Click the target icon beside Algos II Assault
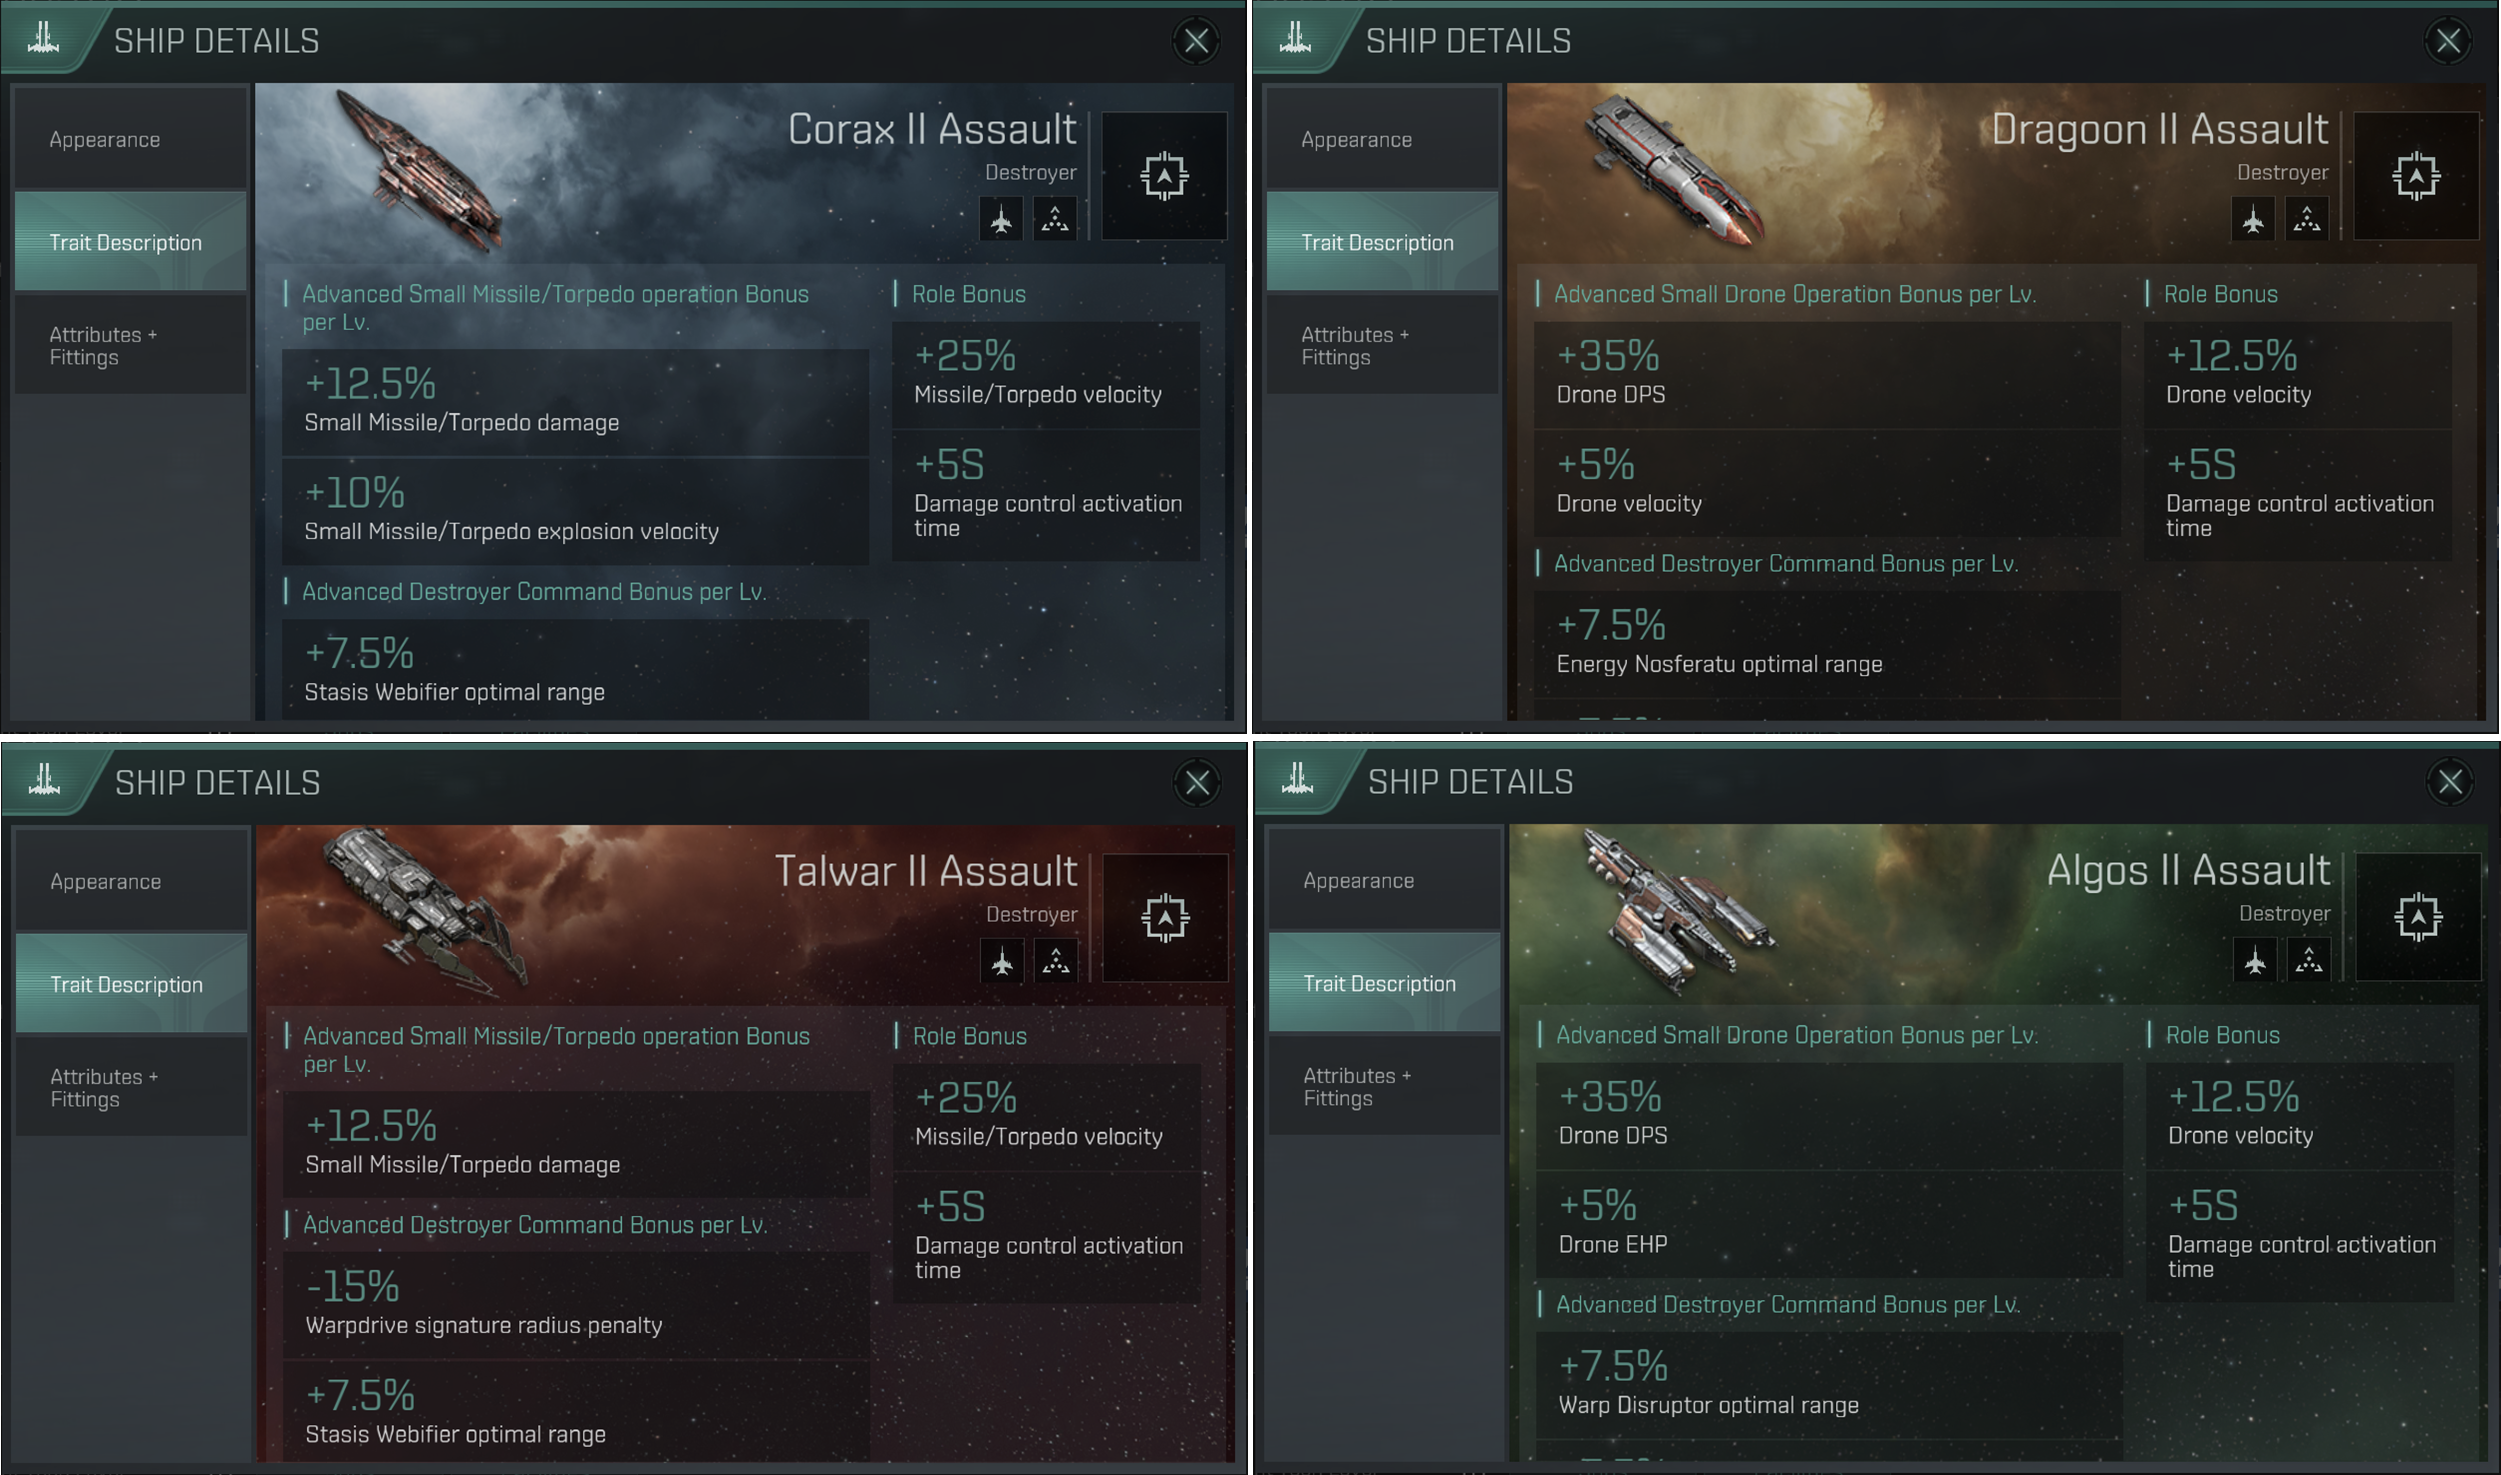 point(2418,917)
